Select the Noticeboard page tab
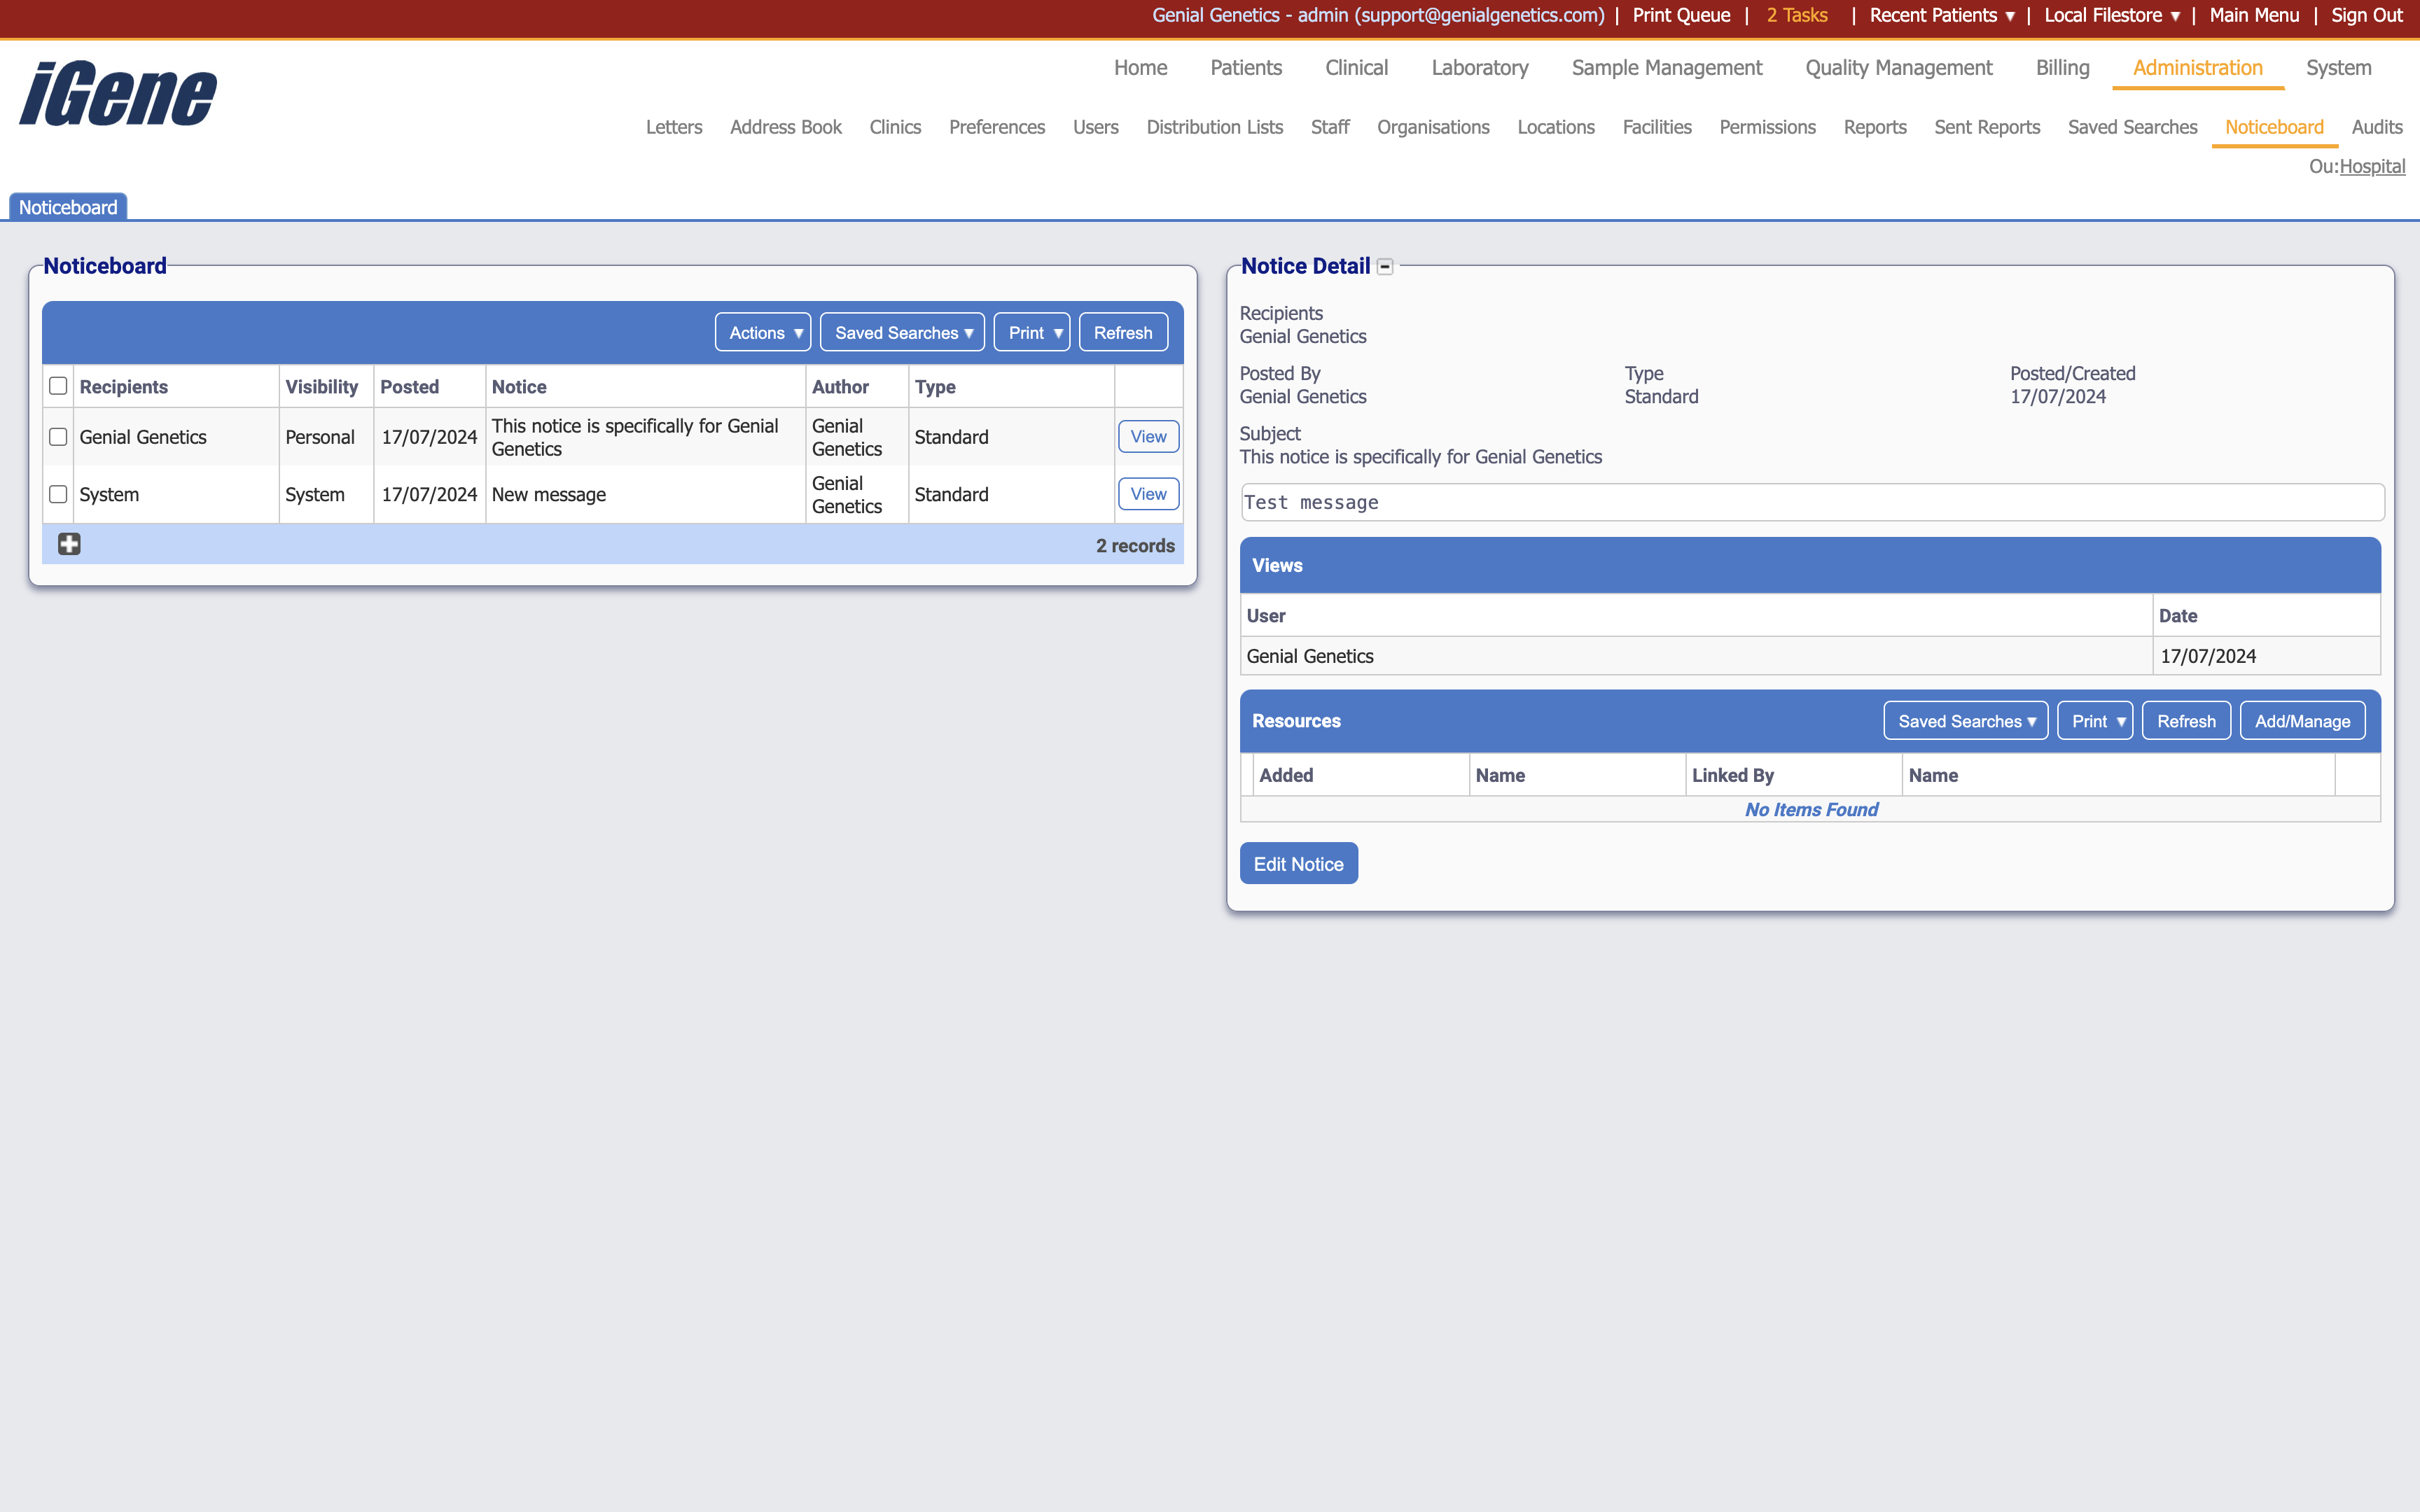Image resolution: width=2420 pixels, height=1512 pixels. tap(68, 207)
